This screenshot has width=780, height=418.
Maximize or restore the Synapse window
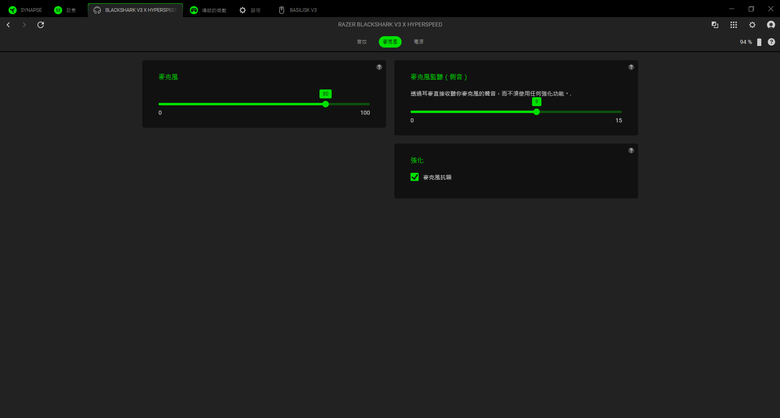(x=751, y=9)
